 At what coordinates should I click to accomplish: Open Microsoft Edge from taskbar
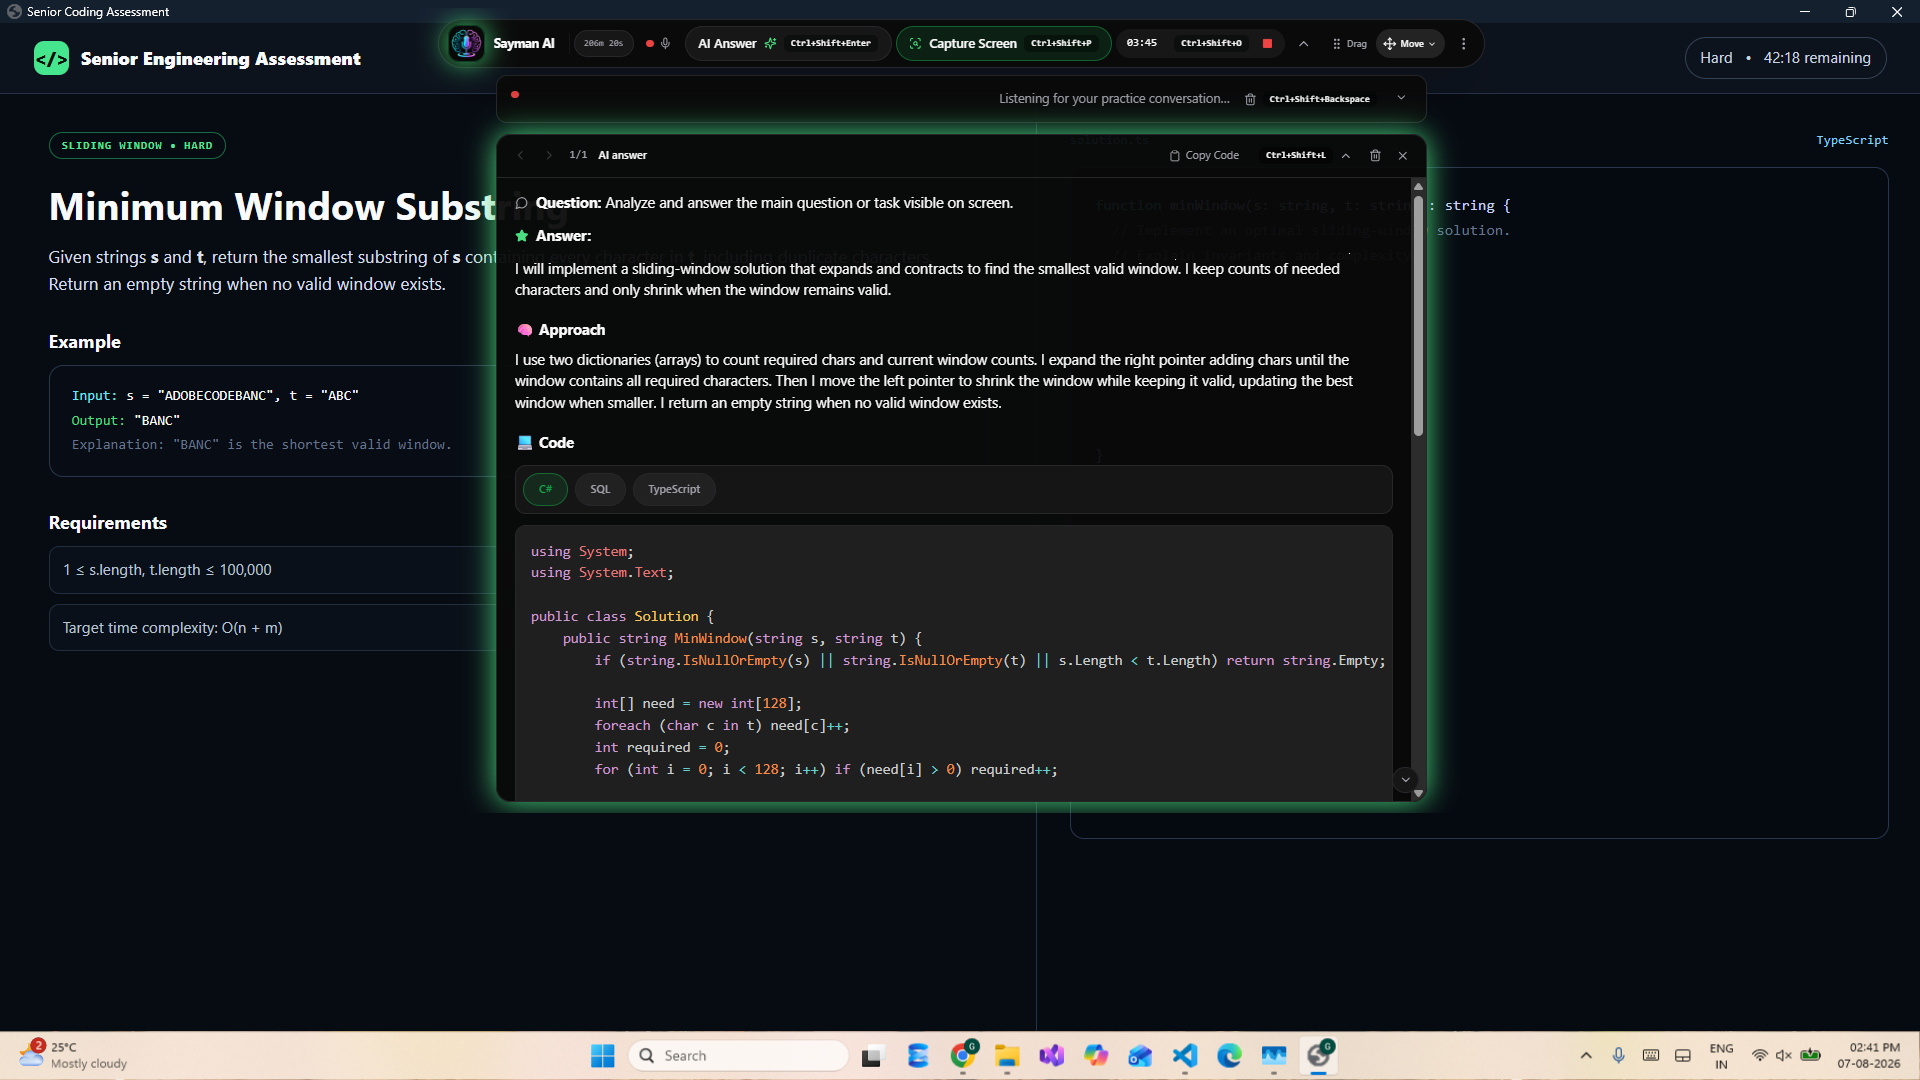click(1229, 1056)
